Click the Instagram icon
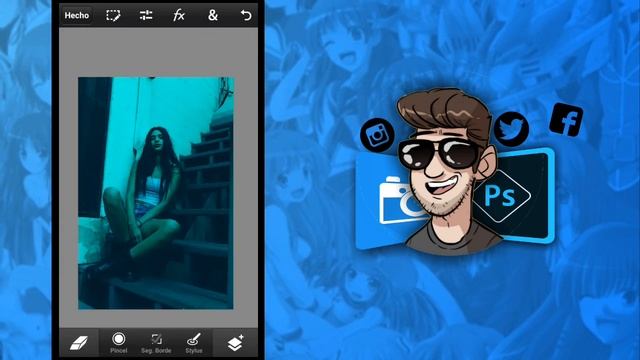 coord(377,135)
